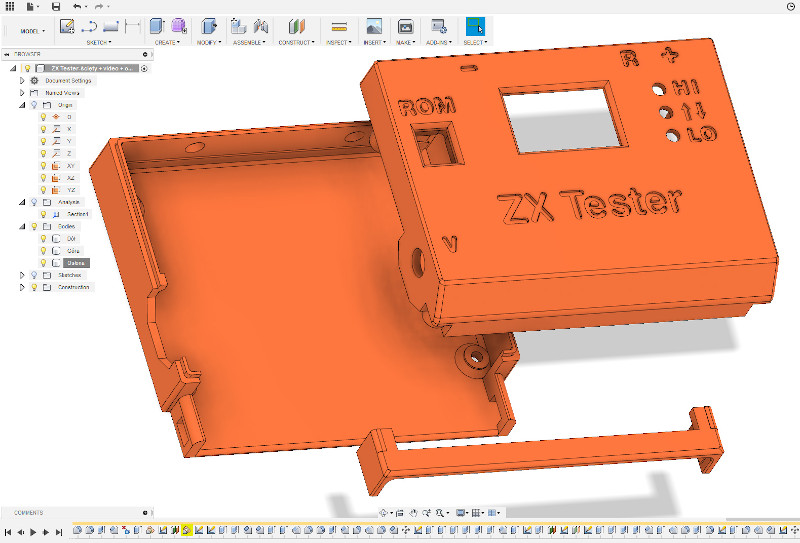This screenshot has width=800, height=543.
Task: Open the data panel grid icon
Action: coord(10,7)
